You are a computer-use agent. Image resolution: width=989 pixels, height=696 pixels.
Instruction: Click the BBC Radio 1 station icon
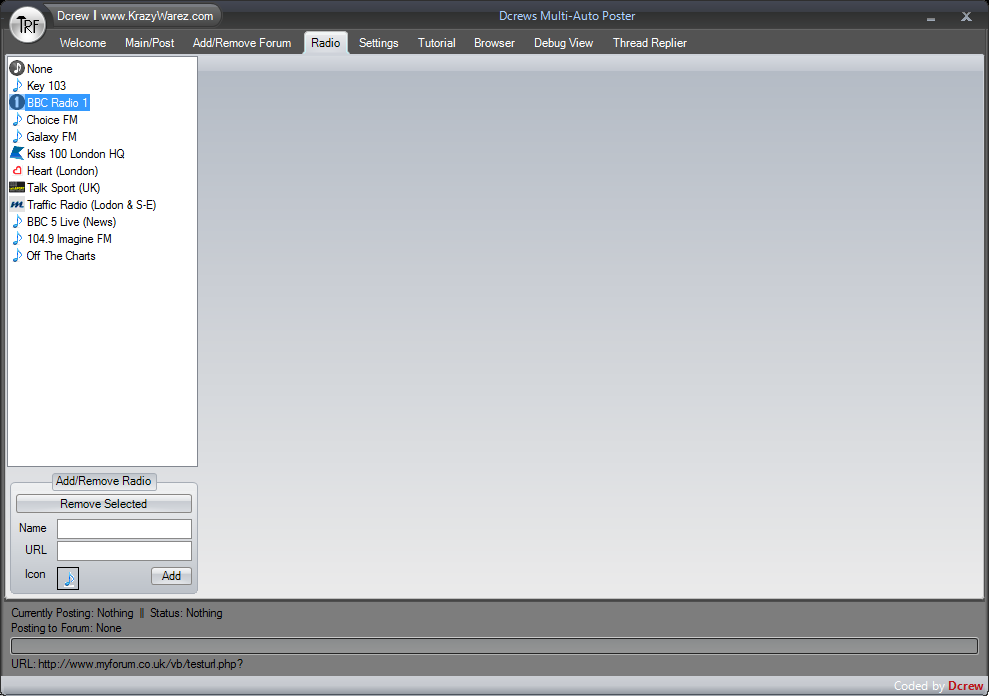click(17, 102)
